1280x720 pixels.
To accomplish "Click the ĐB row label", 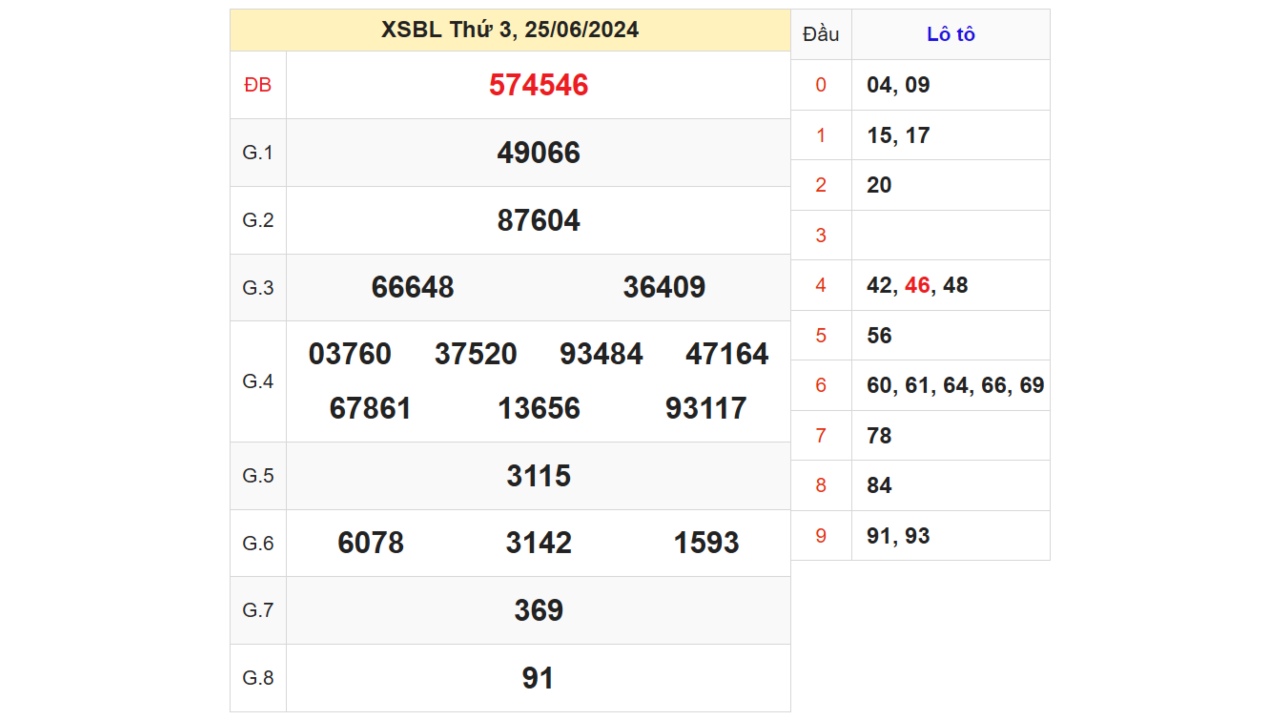I will (258, 85).
